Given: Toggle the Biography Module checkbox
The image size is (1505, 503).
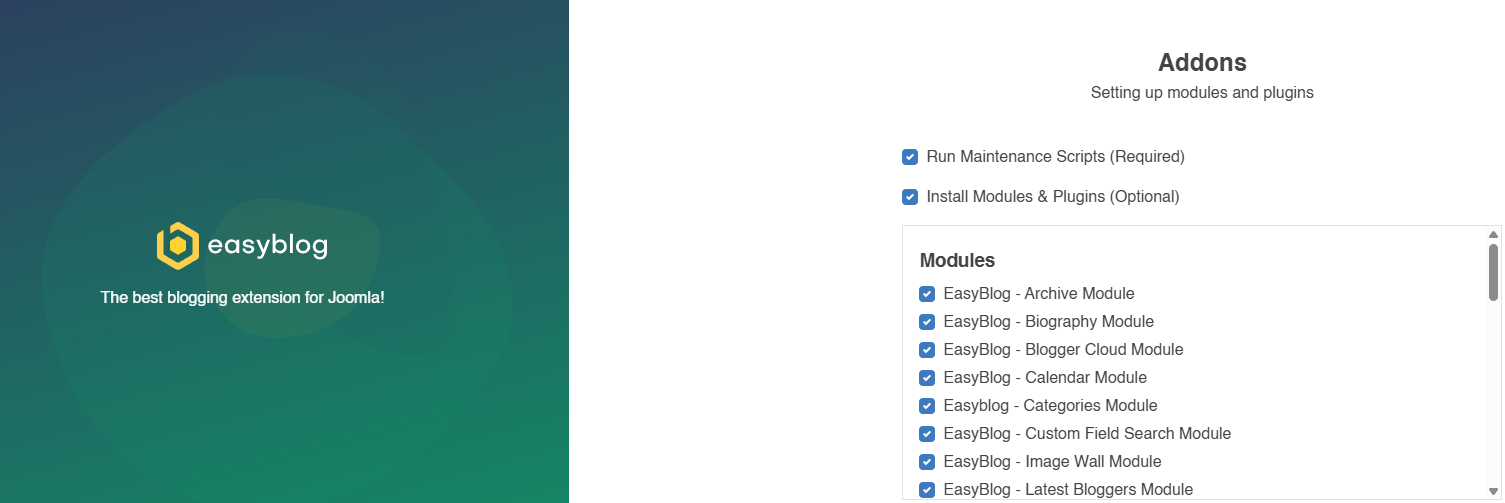Looking at the screenshot, I should click(x=927, y=322).
